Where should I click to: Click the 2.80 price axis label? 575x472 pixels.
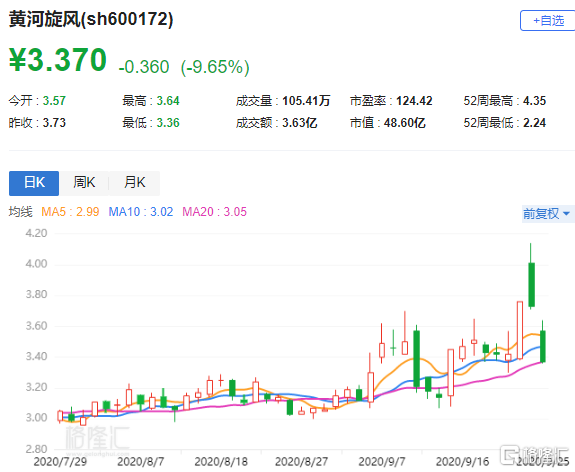coord(36,449)
